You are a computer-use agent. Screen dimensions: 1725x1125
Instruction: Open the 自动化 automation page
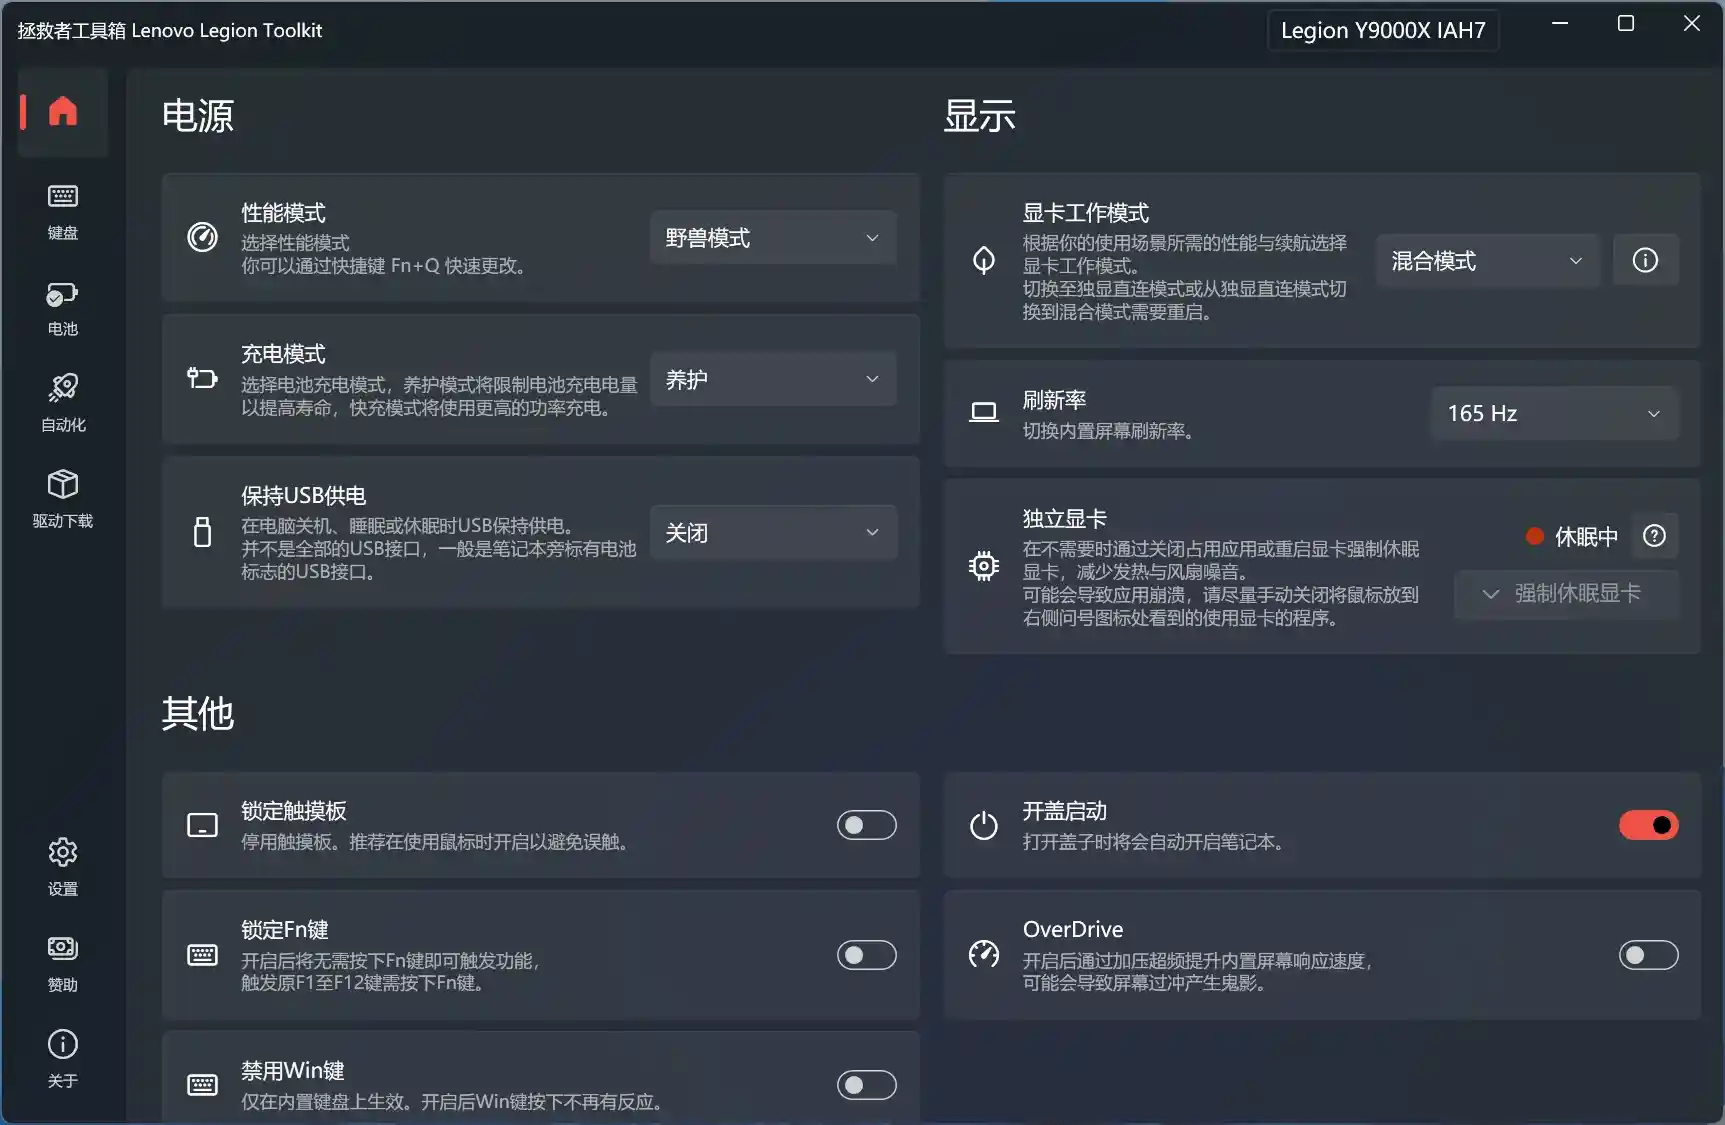(63, 404)
